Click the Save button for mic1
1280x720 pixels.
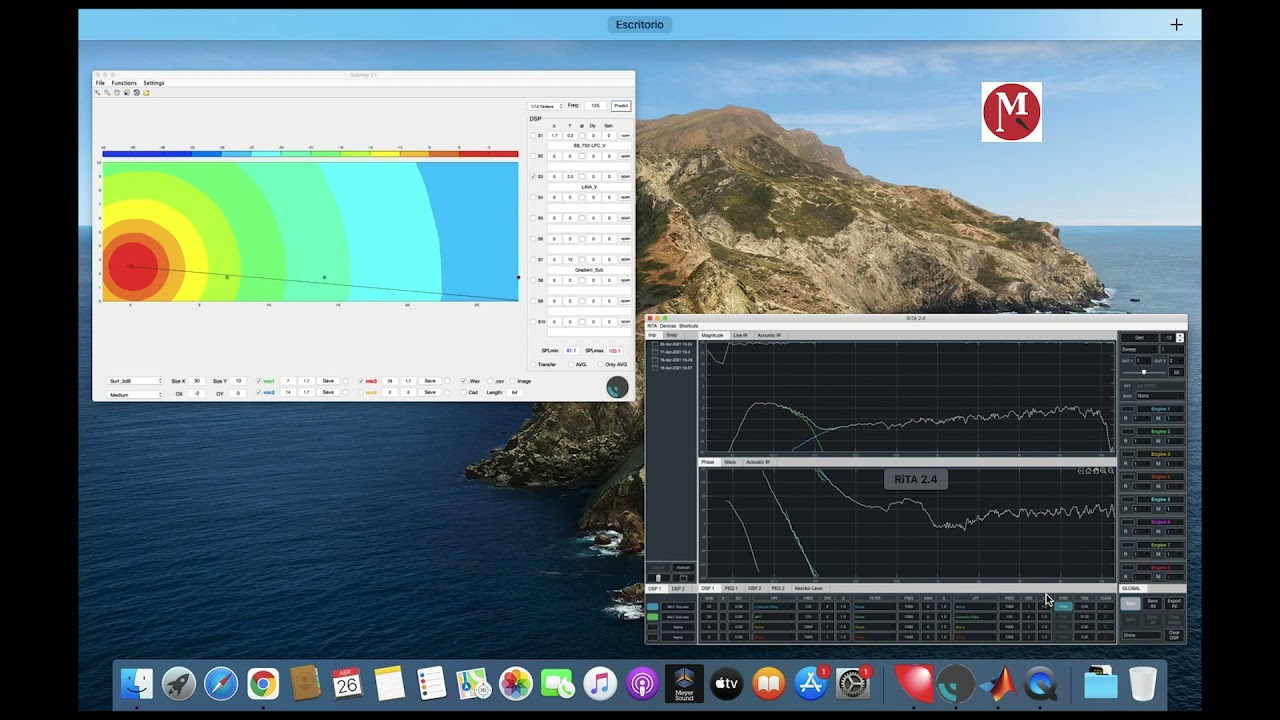[328, 381]
